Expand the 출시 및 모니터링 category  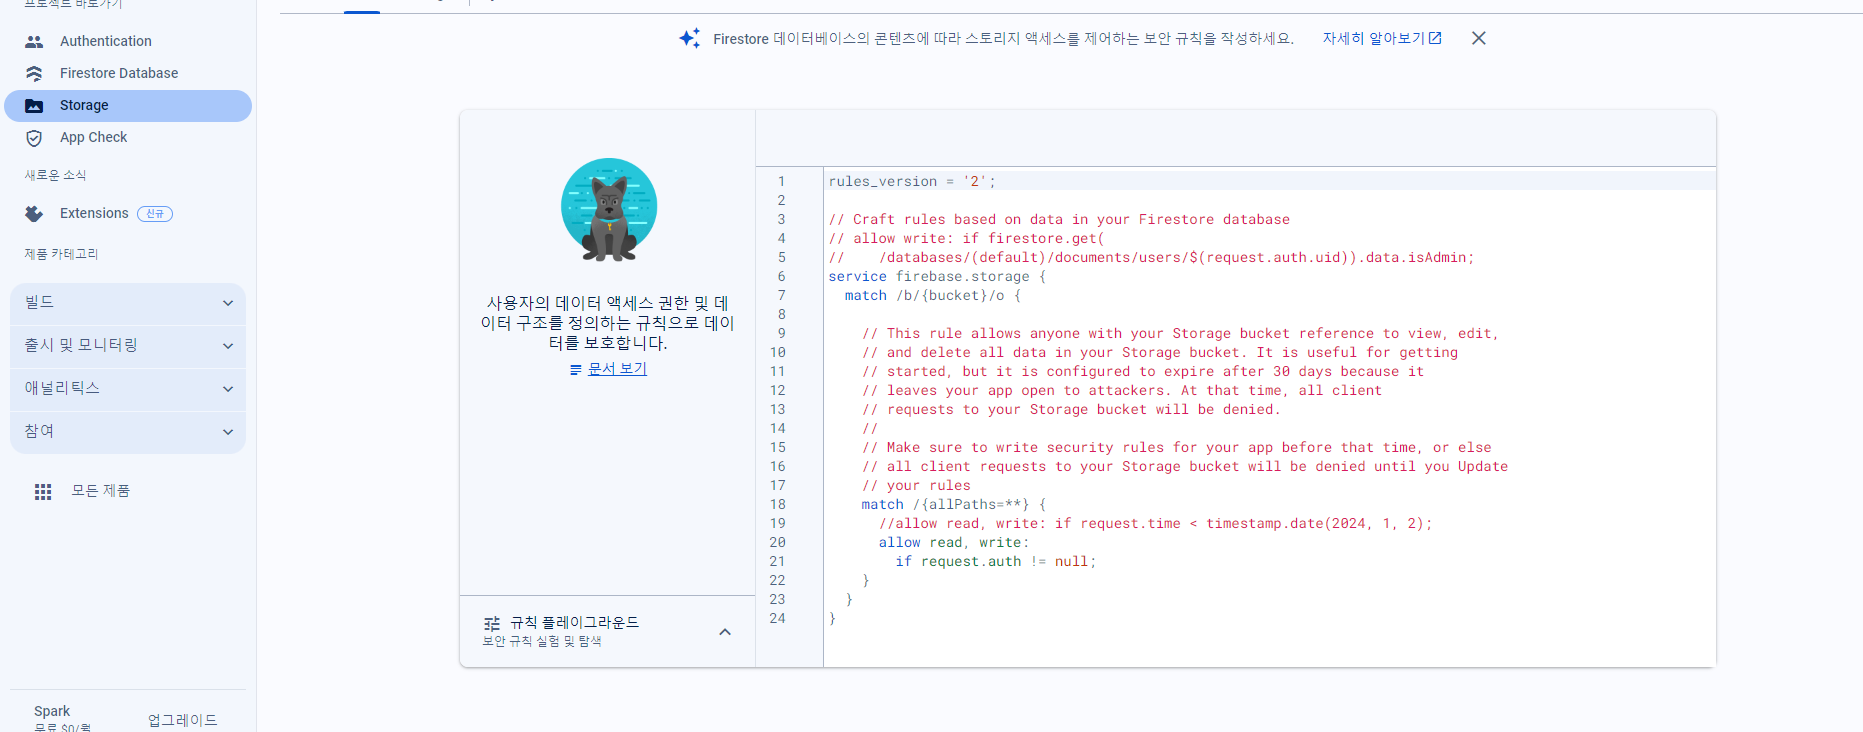click(128, 346)
